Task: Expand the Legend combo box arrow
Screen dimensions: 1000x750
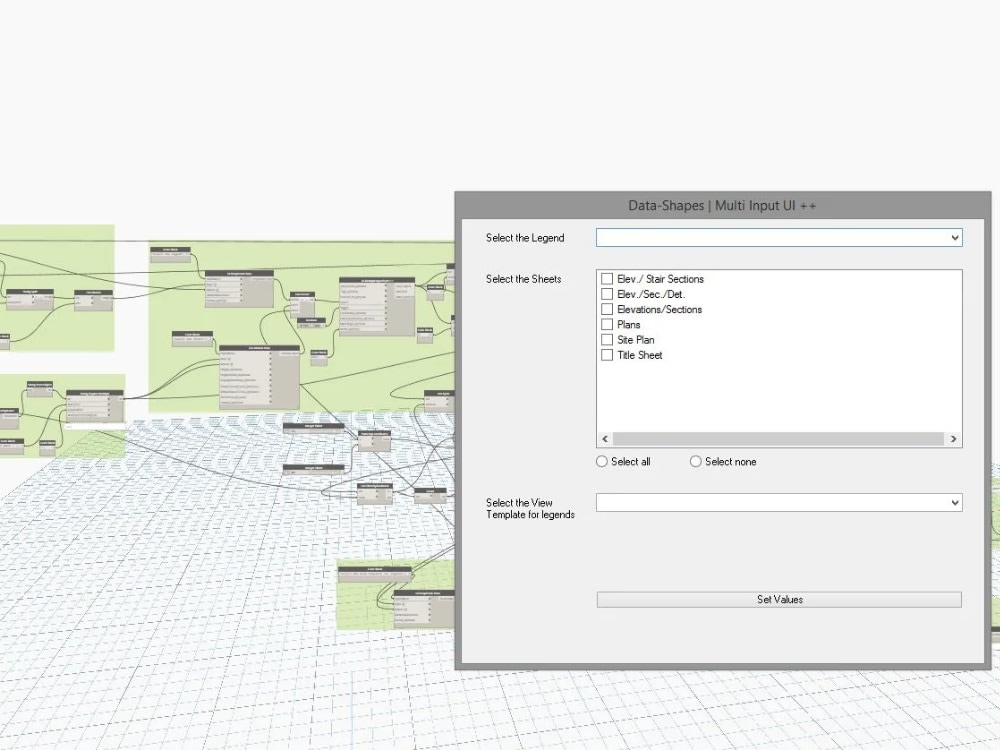Action: coord(954,237)
